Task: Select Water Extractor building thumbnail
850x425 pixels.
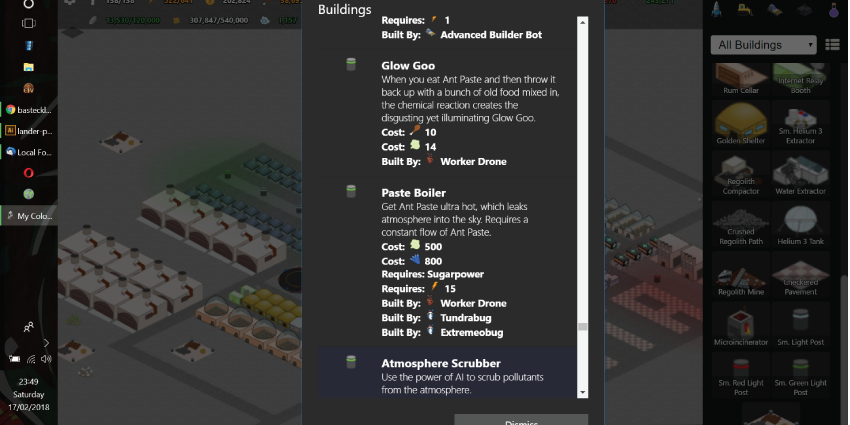Action: click(x=800, y=174)
